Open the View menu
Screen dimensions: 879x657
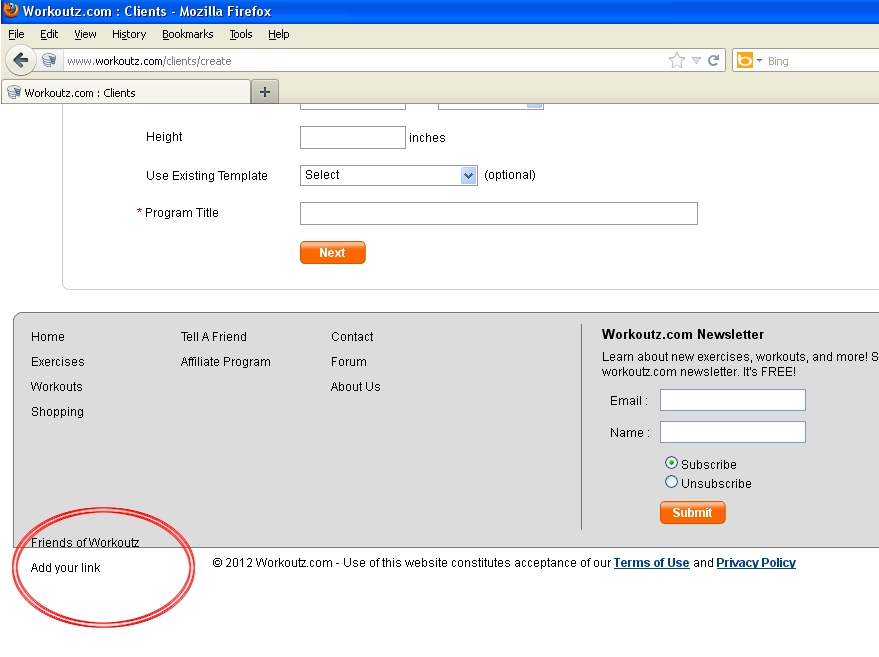[x=85, y=34]
